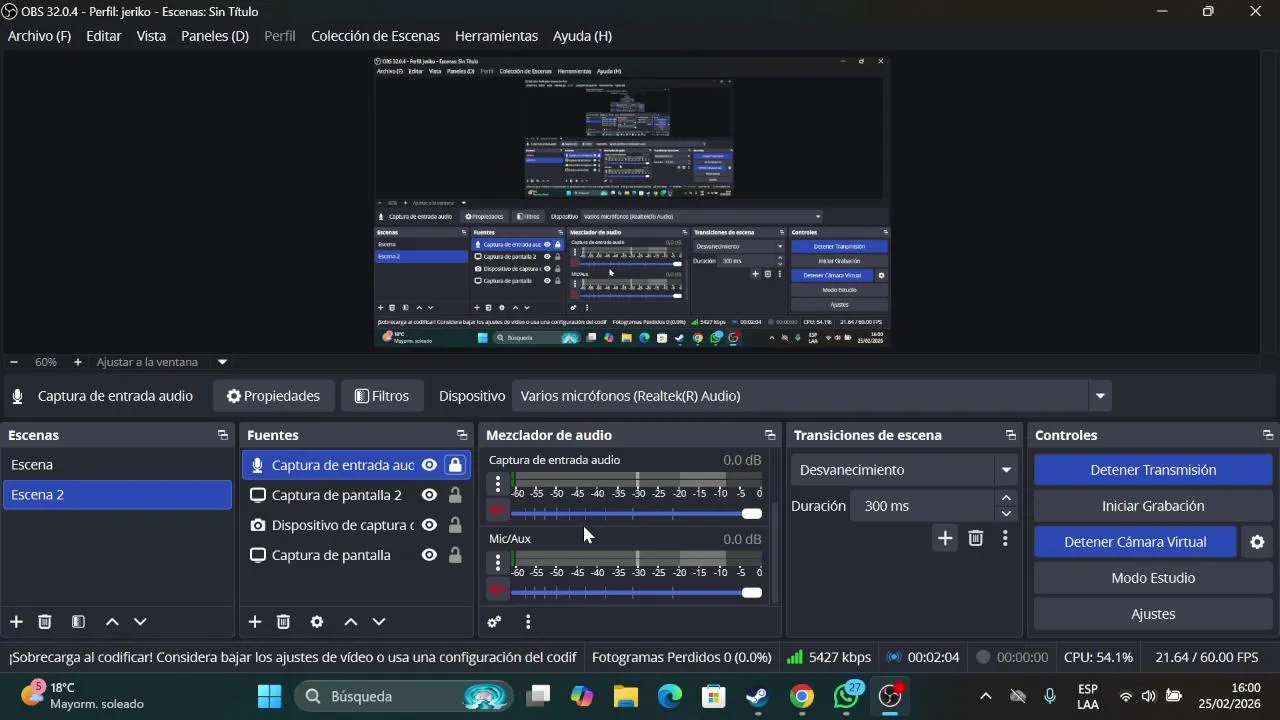Undock Transiciones de escena panel
The height and width of the screenshot is (720, 1280).
point(1010,435)
